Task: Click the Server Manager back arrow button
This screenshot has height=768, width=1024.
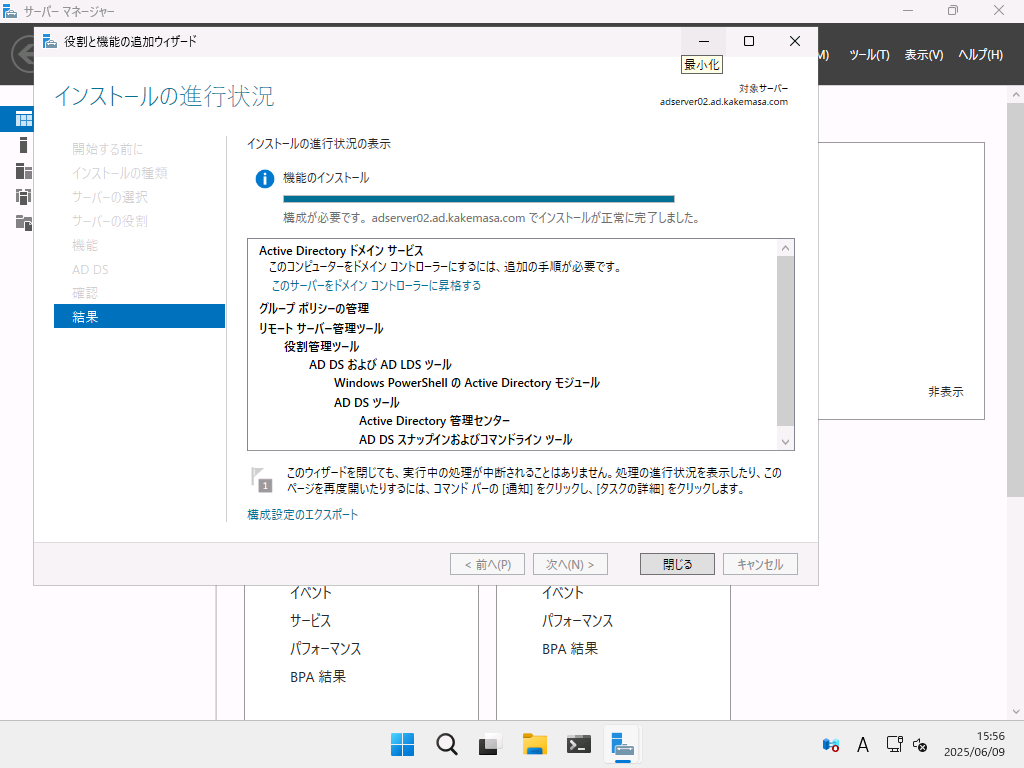Action: [24, 54]
